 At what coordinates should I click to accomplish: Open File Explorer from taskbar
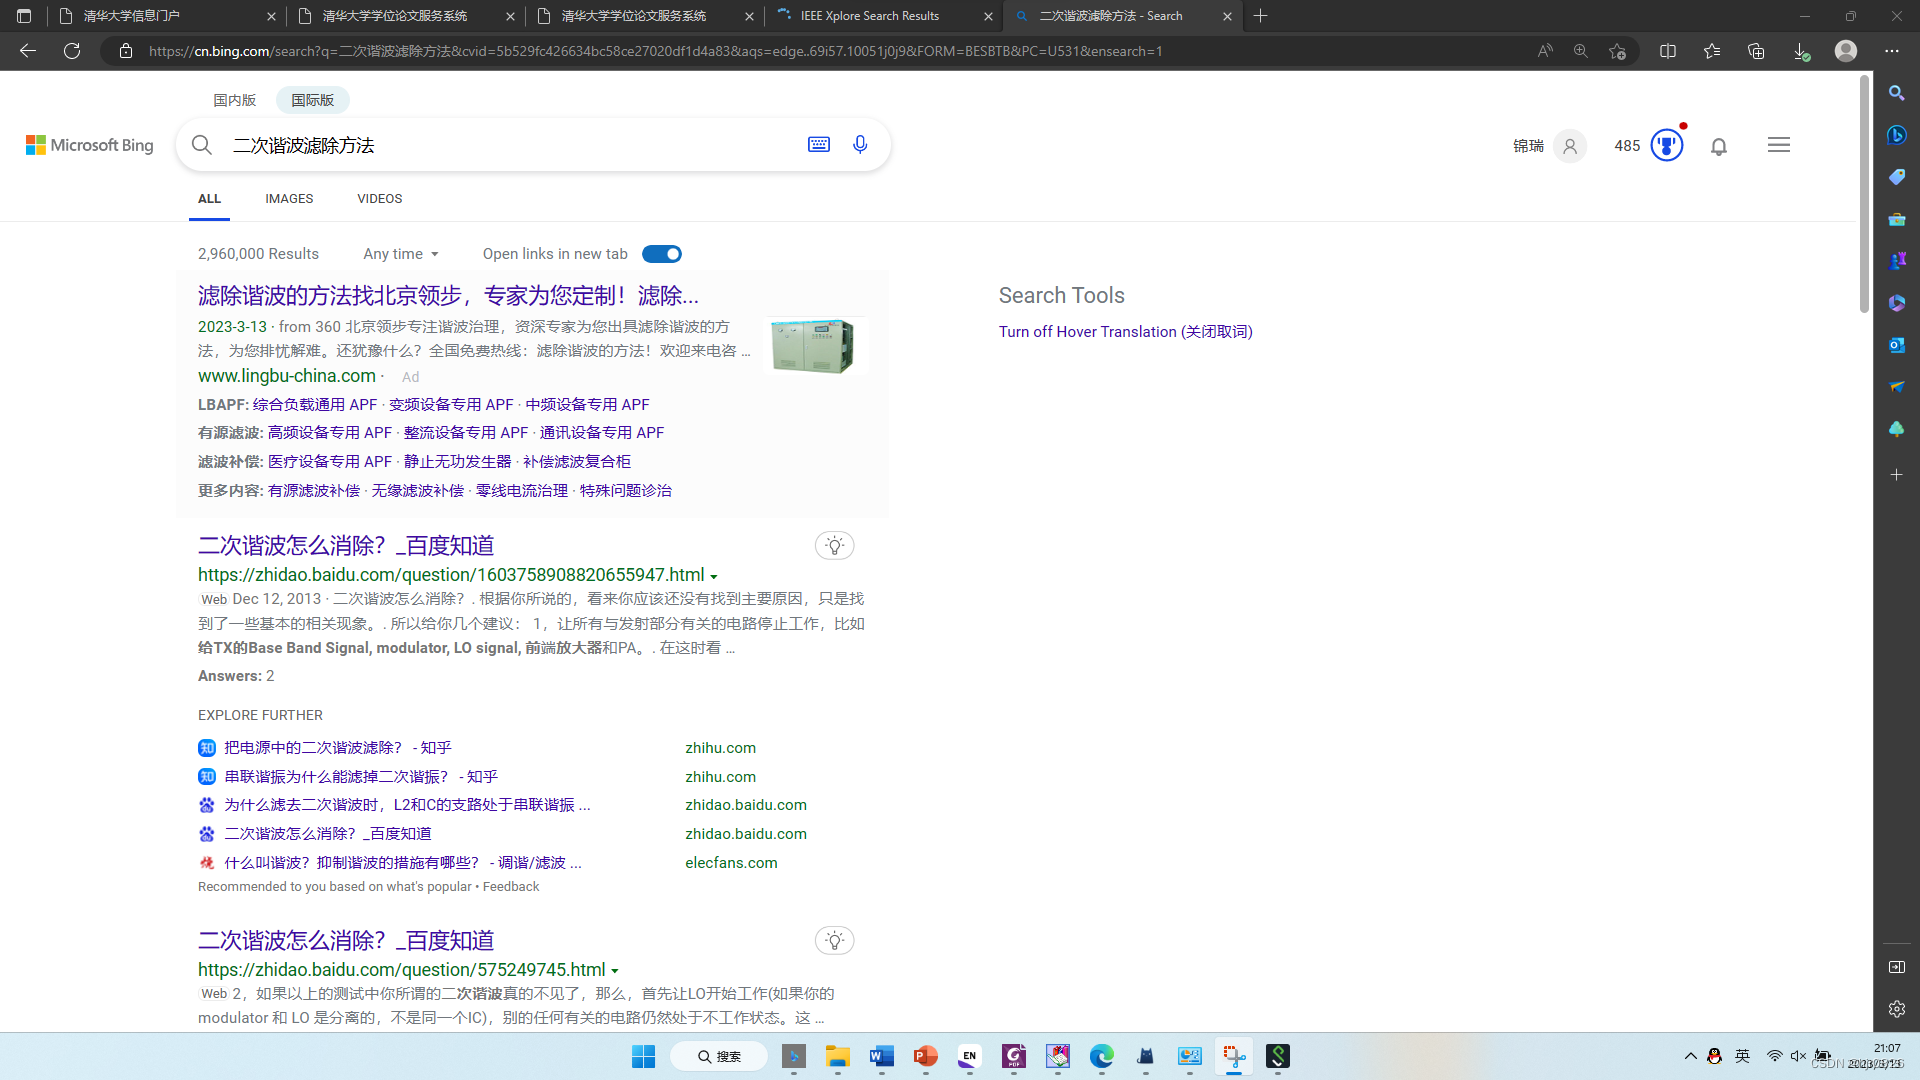tap(838, 1056)
